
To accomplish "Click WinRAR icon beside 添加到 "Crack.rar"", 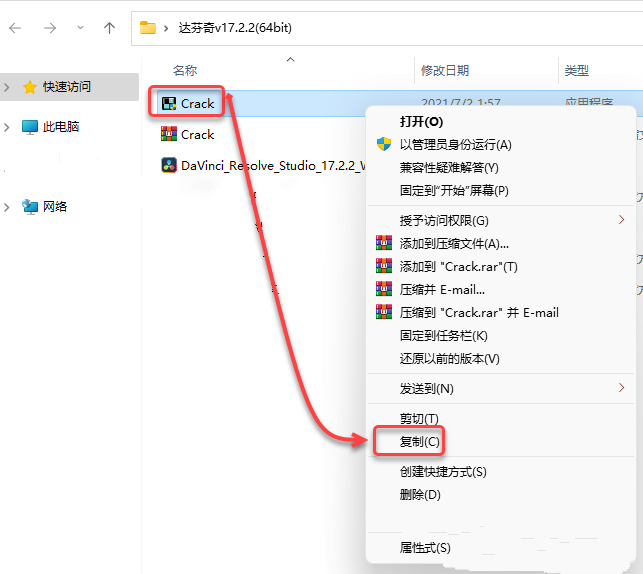I will tap(384, 266).
